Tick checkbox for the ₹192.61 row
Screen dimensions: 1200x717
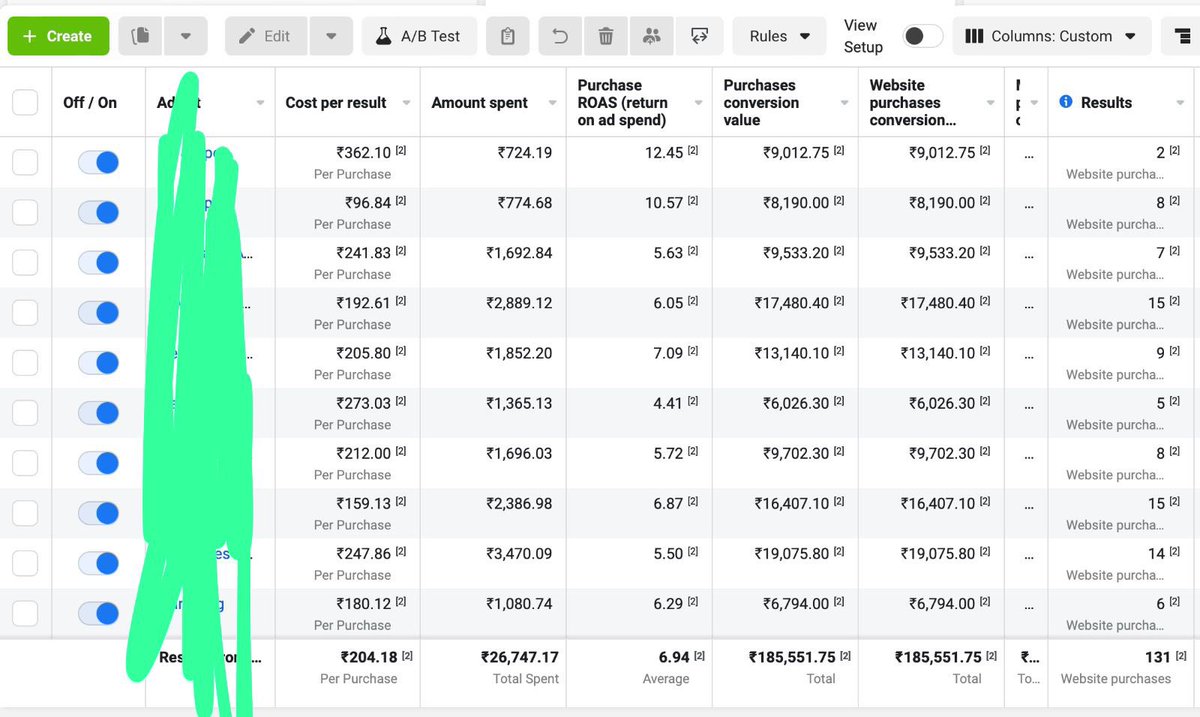(25, 312)
